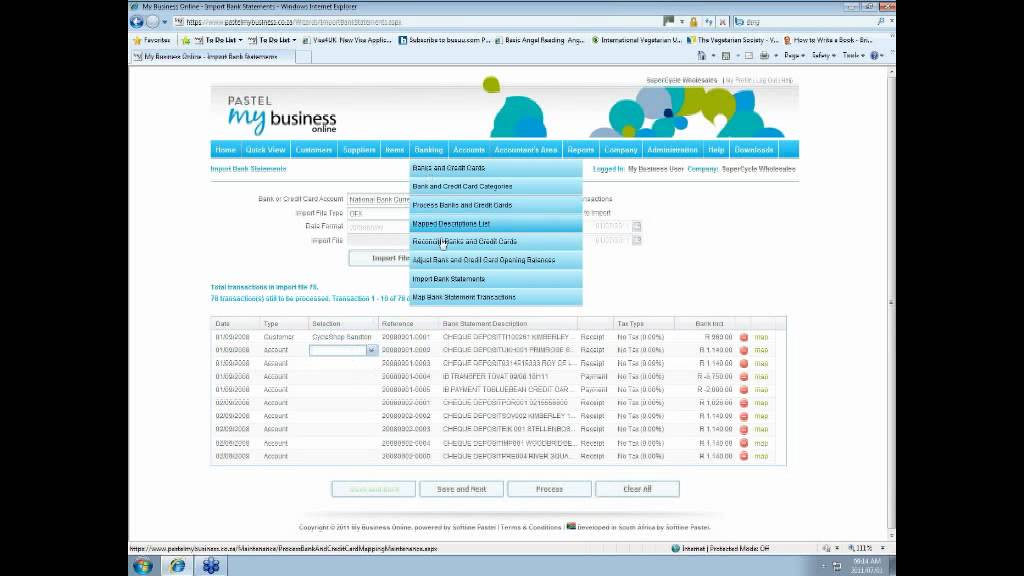Click red delete icon for row 20080901-0002
1024x576 pixels.
743,350
